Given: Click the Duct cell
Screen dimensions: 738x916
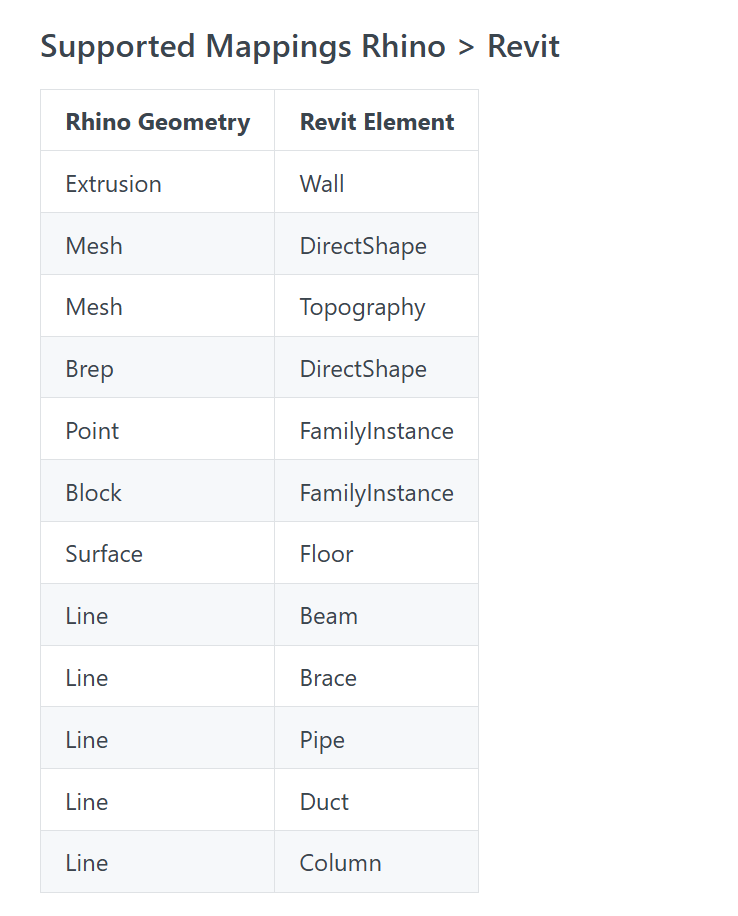Looking at the screenshot, I should pyautogui.click(x=376, y=800).
